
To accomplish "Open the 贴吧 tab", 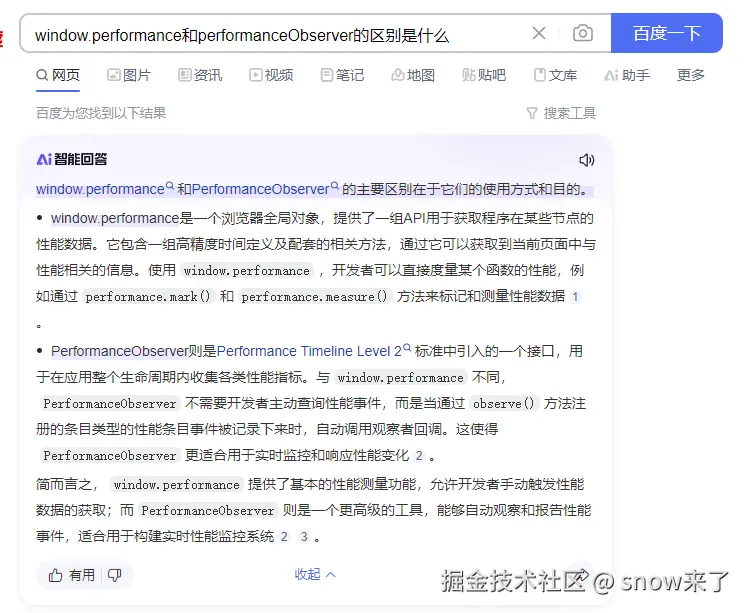I will click(x=484, y=75).
